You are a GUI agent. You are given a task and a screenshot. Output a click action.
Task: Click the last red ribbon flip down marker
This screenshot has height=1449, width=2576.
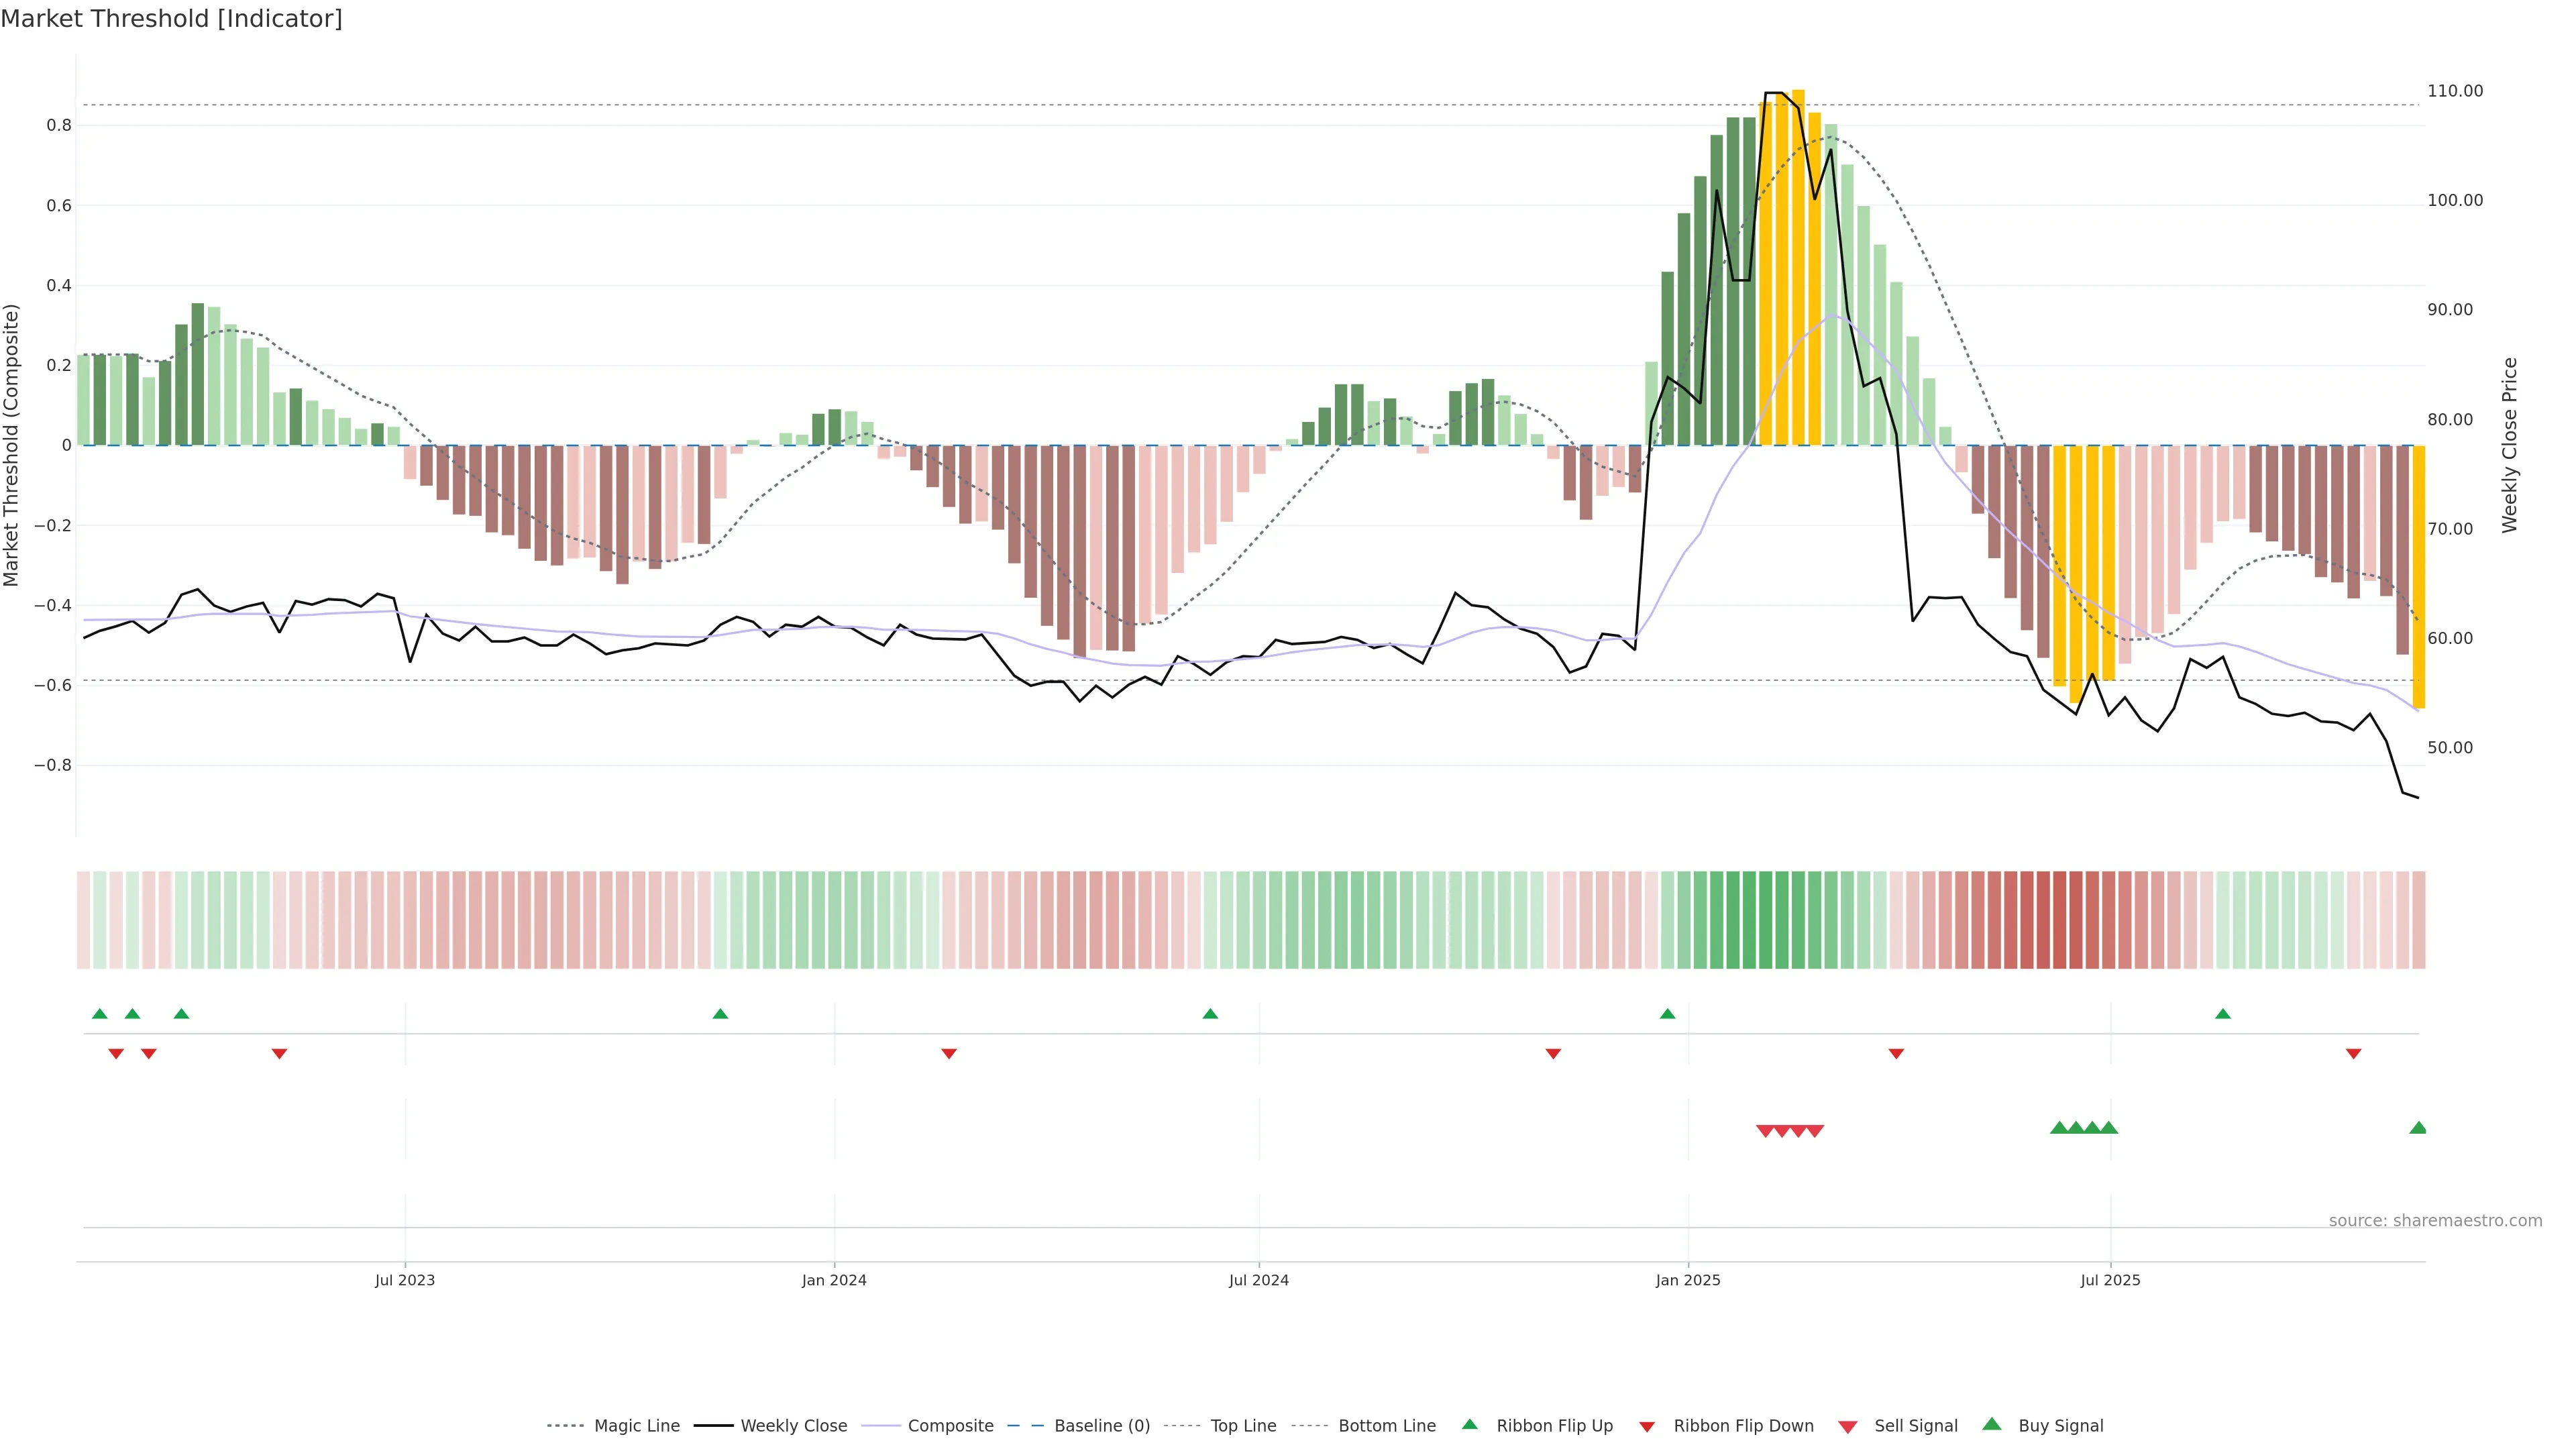pyautogui.click(x=2353, y=1053)
